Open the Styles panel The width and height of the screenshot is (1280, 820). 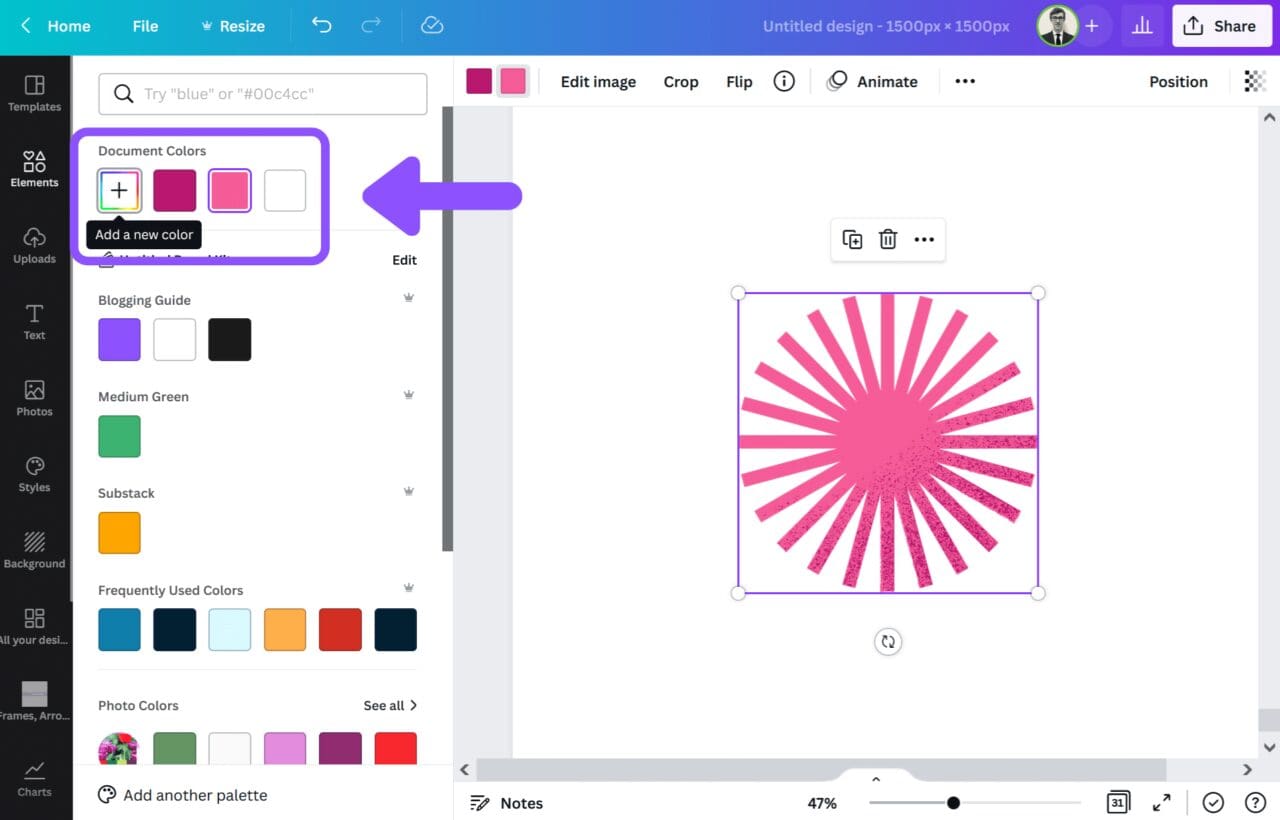[34, 475]
